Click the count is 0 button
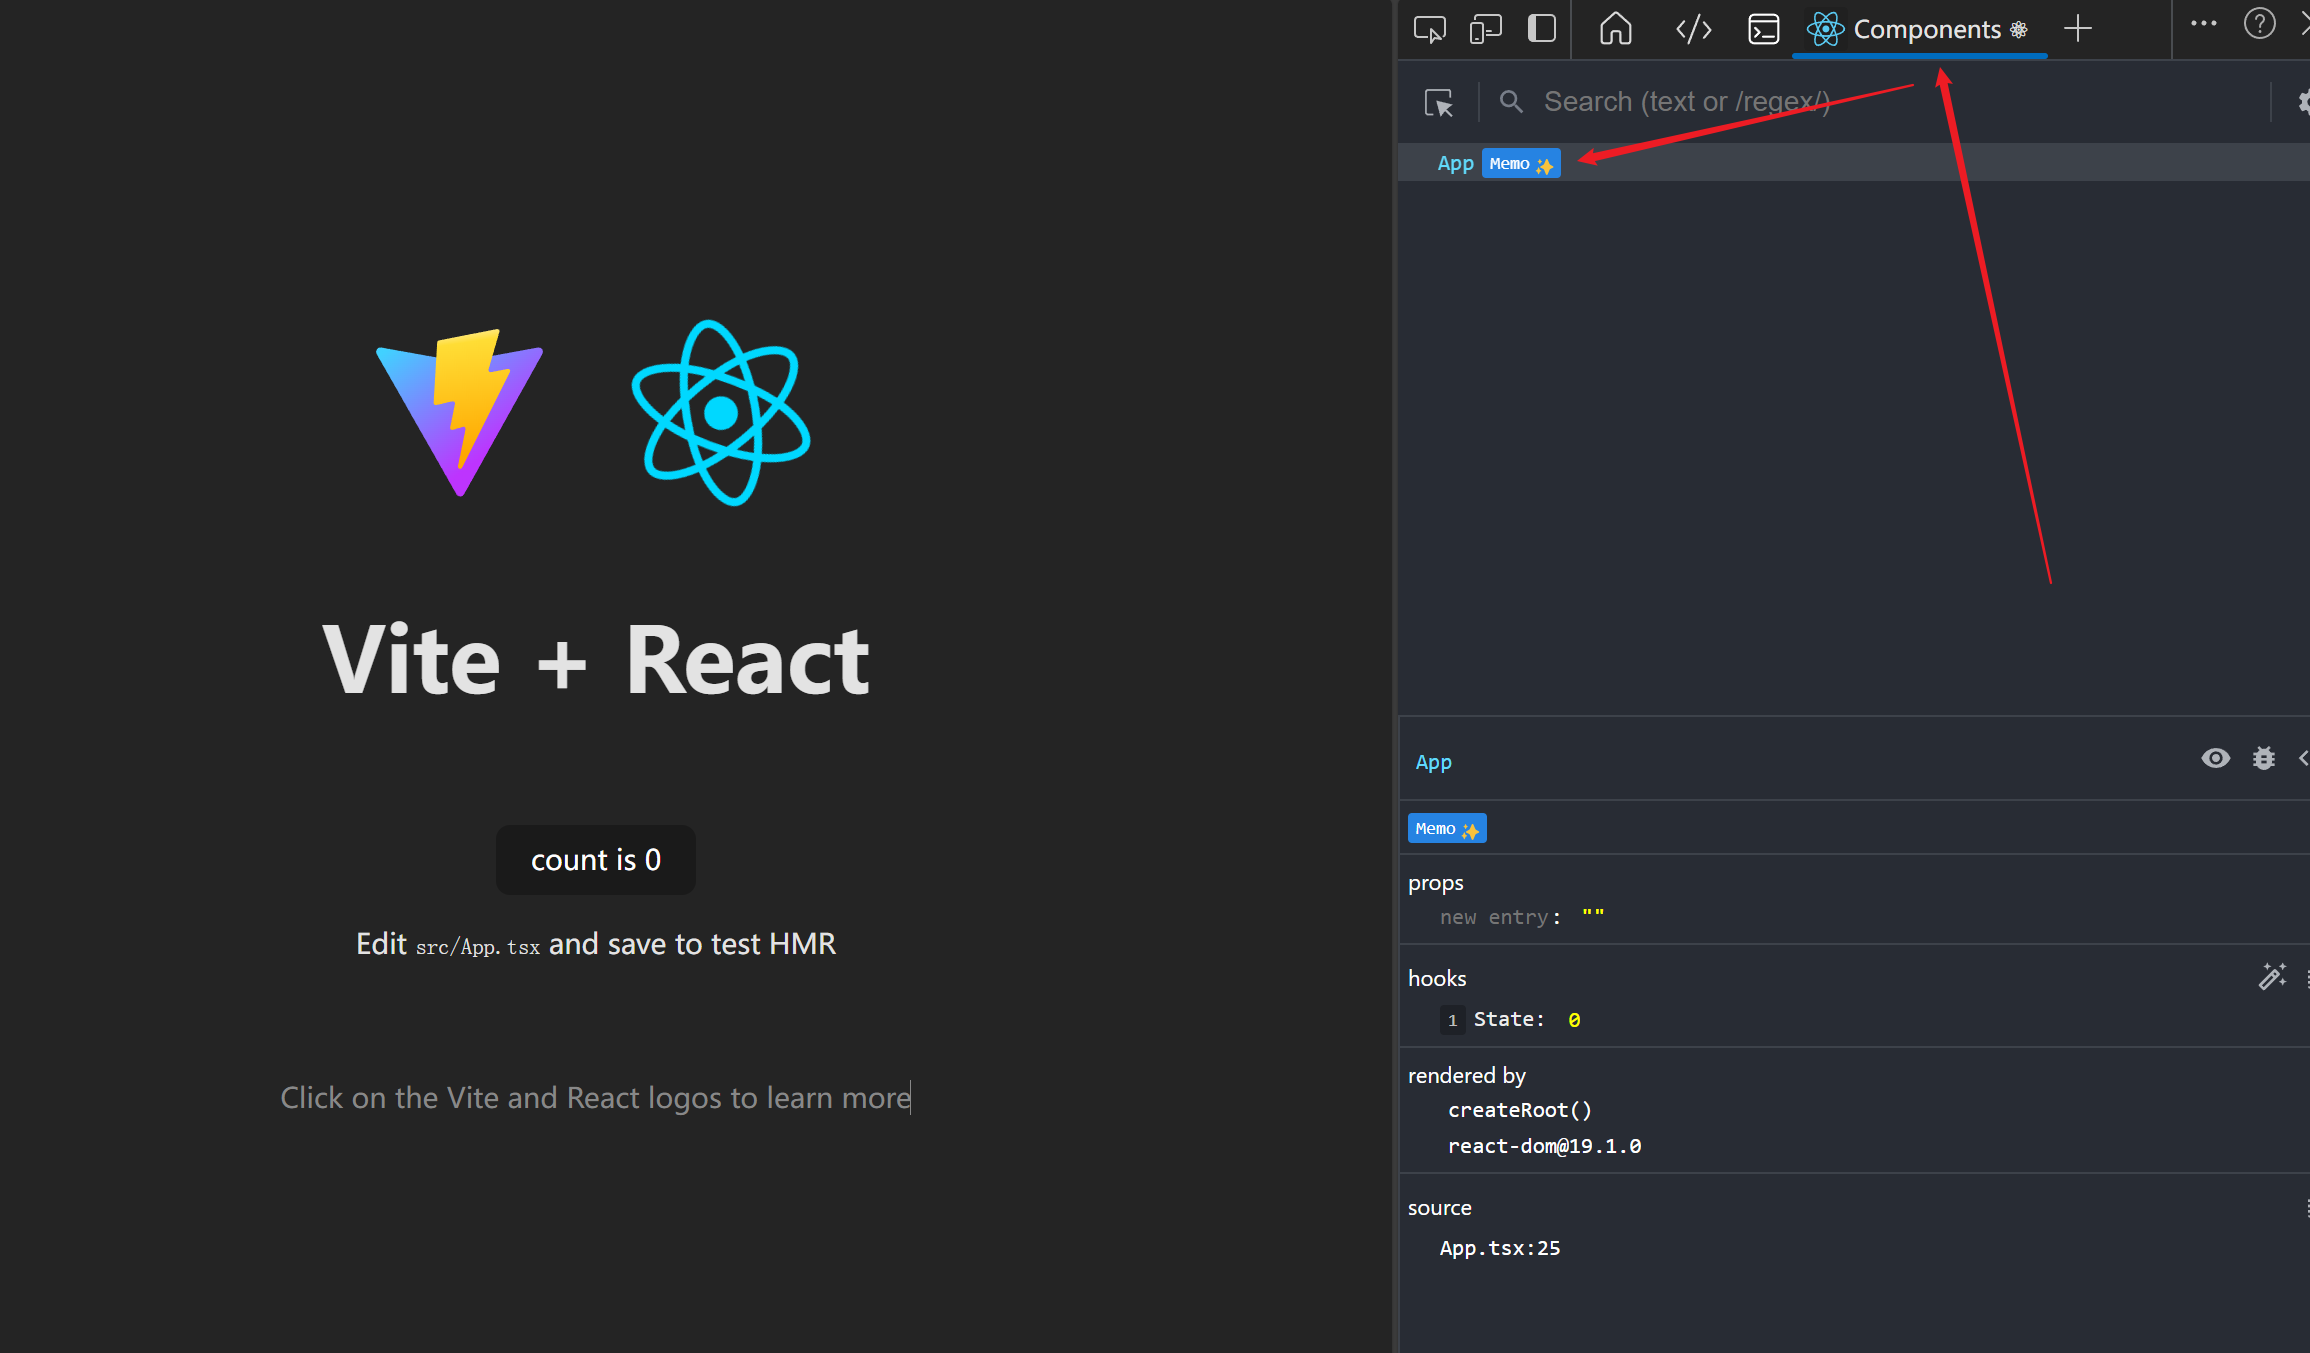Screen dimensions: 2310x1353 tap(595, 859)
